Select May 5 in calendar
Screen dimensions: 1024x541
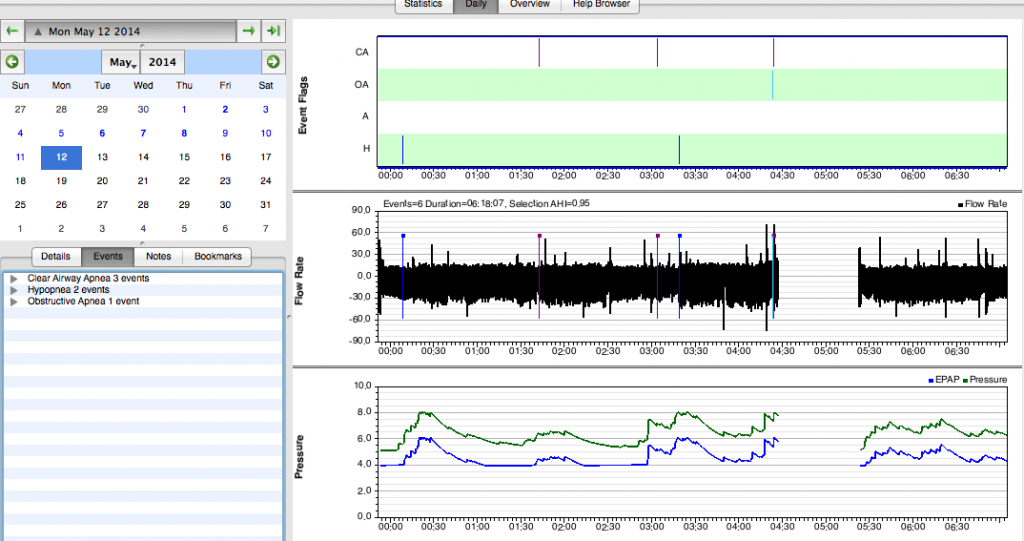[x=61, y=133]
